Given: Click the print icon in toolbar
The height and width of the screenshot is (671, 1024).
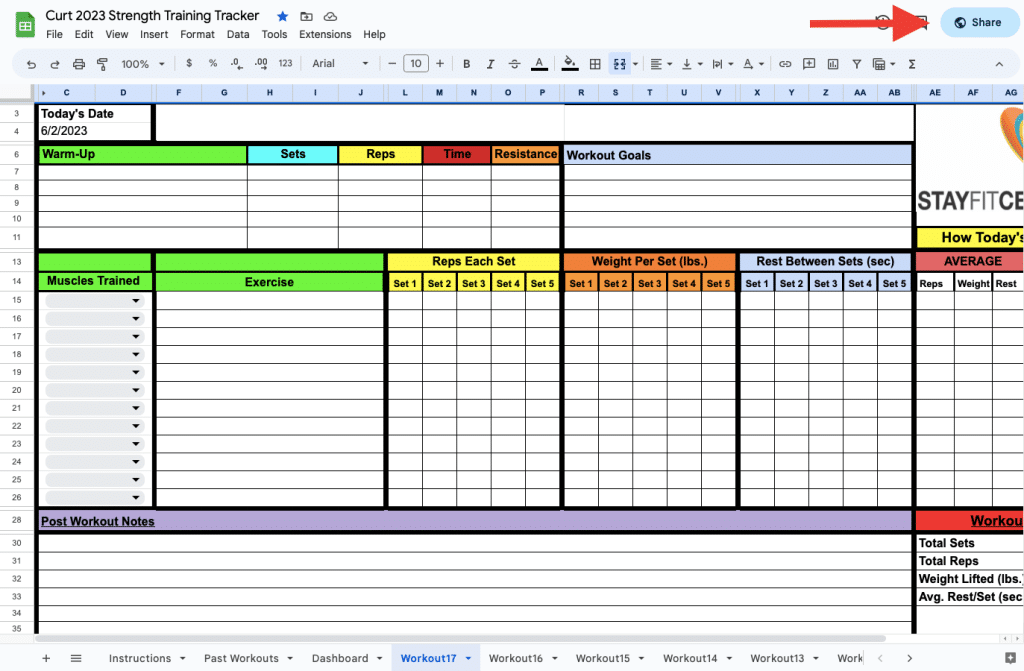Looking at the screenshot, I should tap(79, 64).
